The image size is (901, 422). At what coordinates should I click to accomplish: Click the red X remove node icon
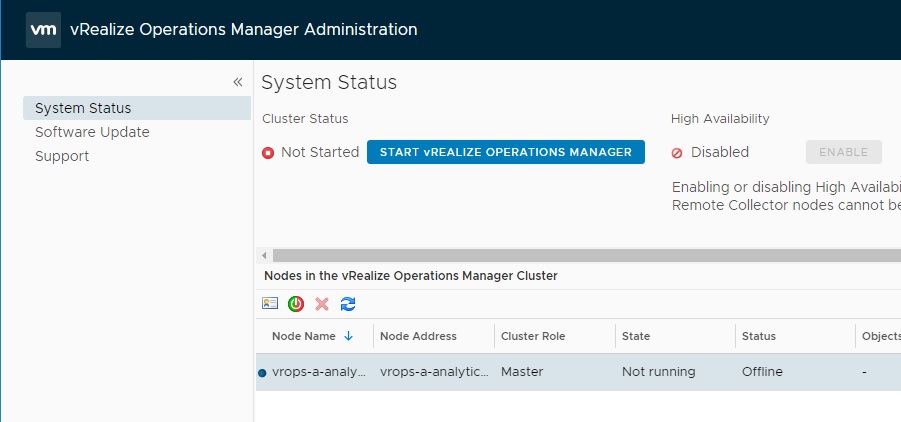[x=322, y=304]
